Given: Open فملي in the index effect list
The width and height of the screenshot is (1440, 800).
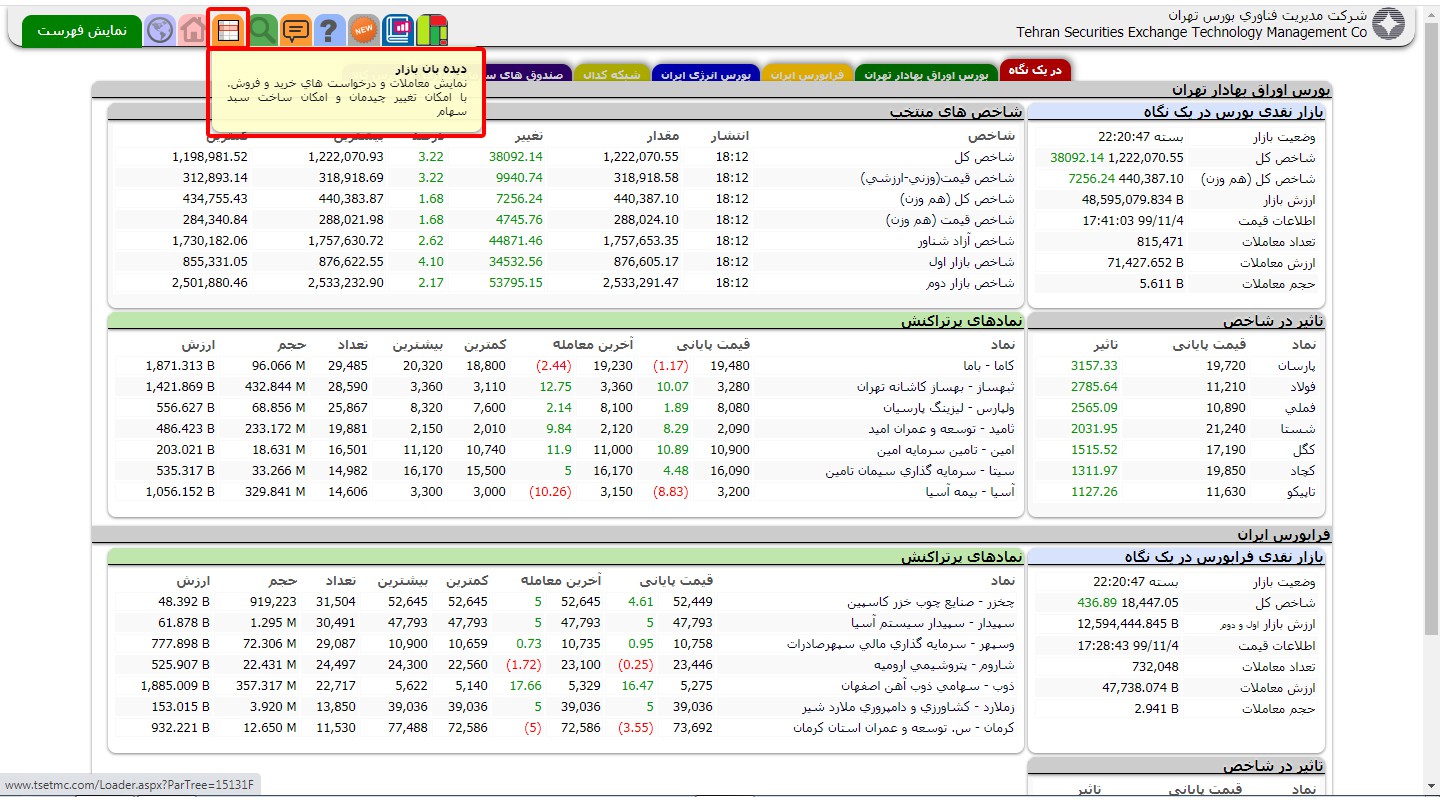Looking at the screenshot, I should (1302, 408).
